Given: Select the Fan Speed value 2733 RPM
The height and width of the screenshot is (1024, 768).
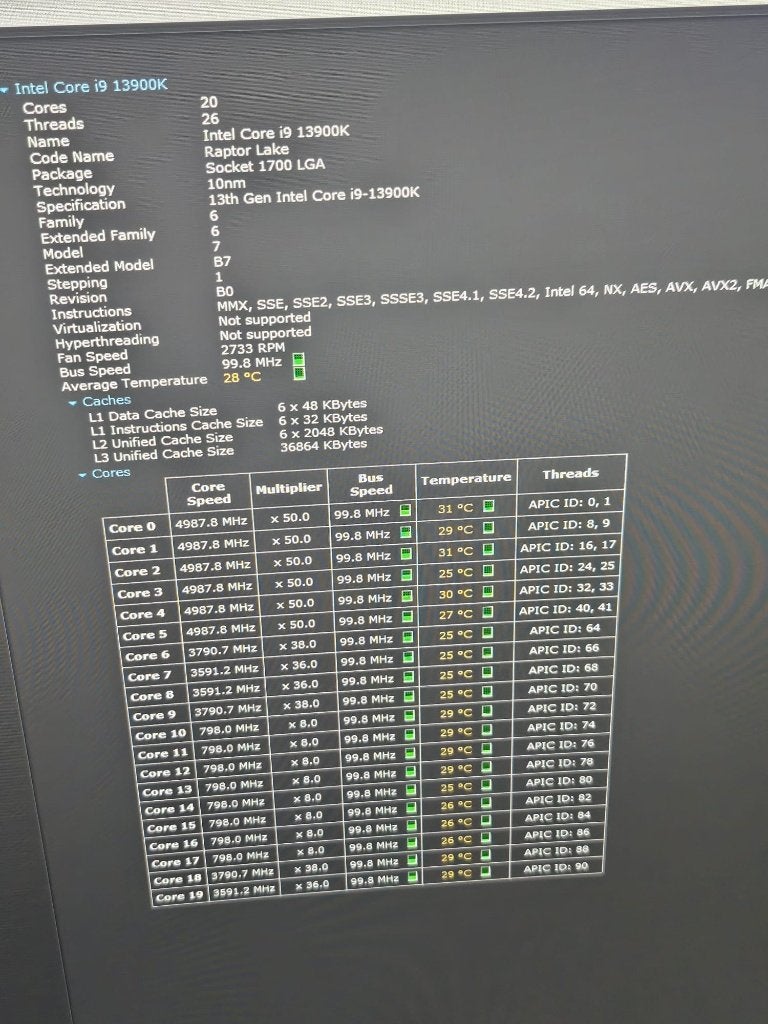Looking at the screenshot, I should (253, 348).
